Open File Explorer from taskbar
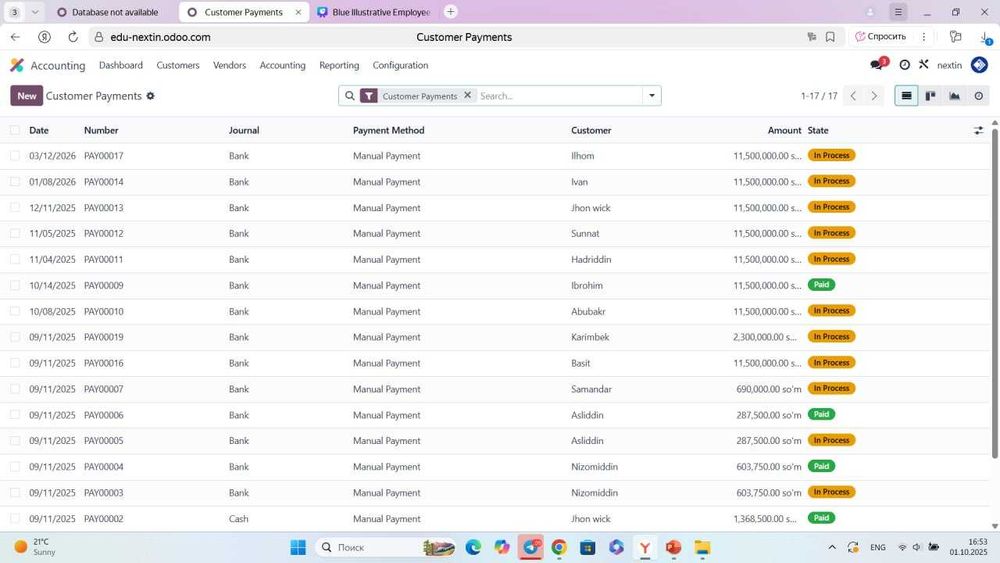Image resolution: width=1000 pixels, height=563 pixels. pos(702,547)
